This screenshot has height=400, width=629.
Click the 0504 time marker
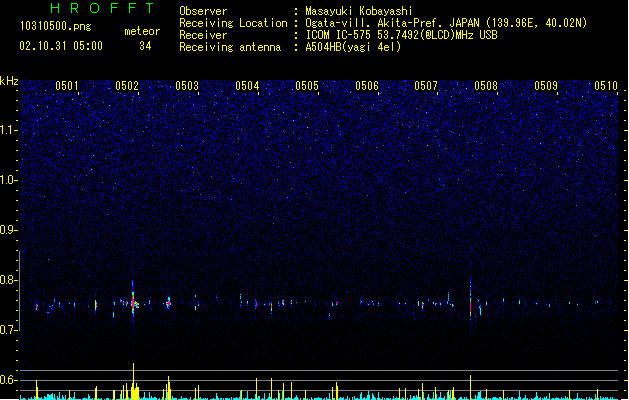[247, 85]
